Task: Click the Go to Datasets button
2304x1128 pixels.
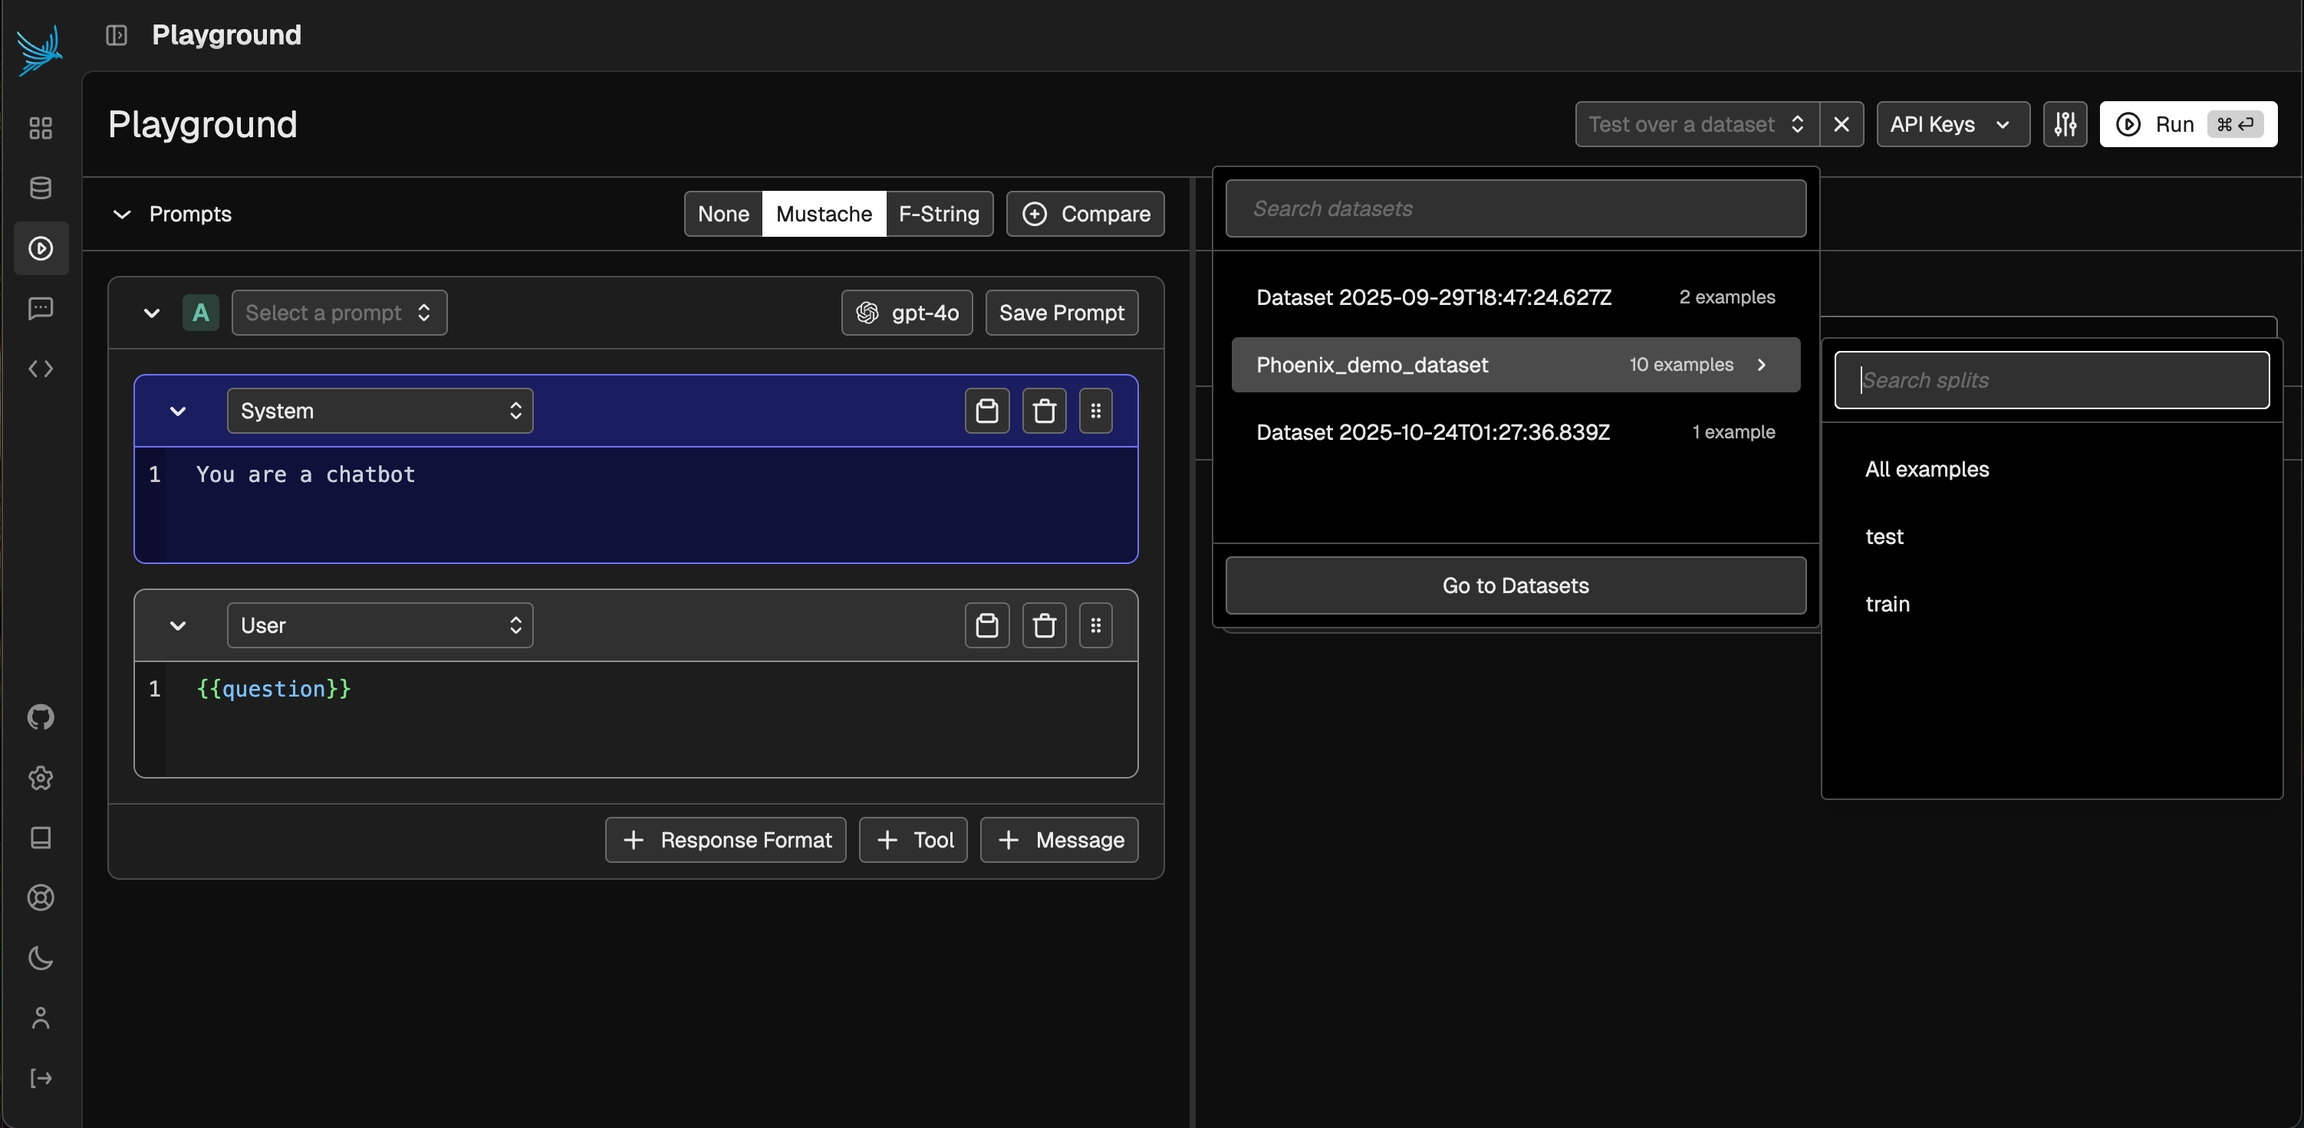Action: tap(1514, 586)
